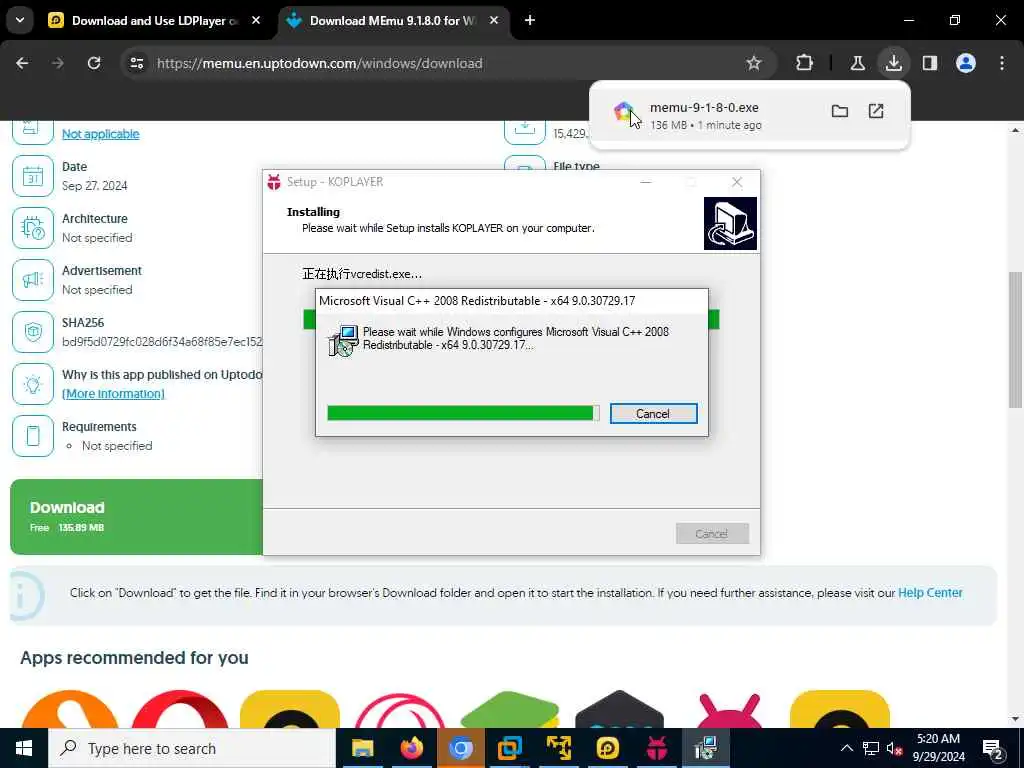
Task: Reload the current page
Action: 94,63
